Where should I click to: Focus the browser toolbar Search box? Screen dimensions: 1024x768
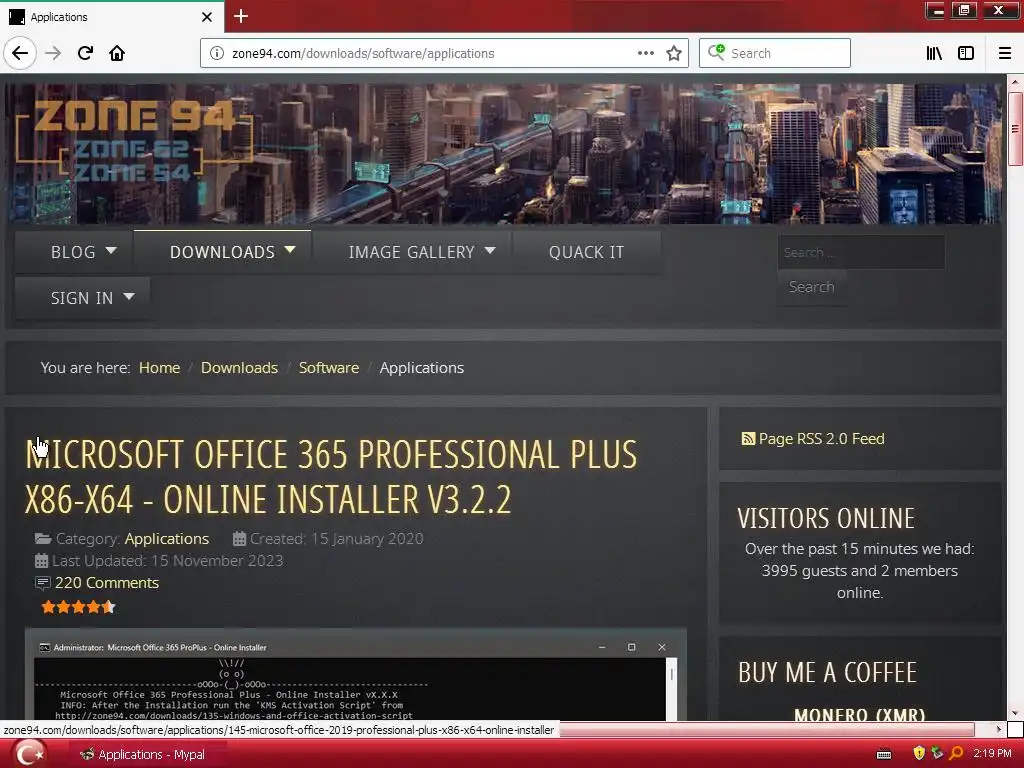coord(775,53)
